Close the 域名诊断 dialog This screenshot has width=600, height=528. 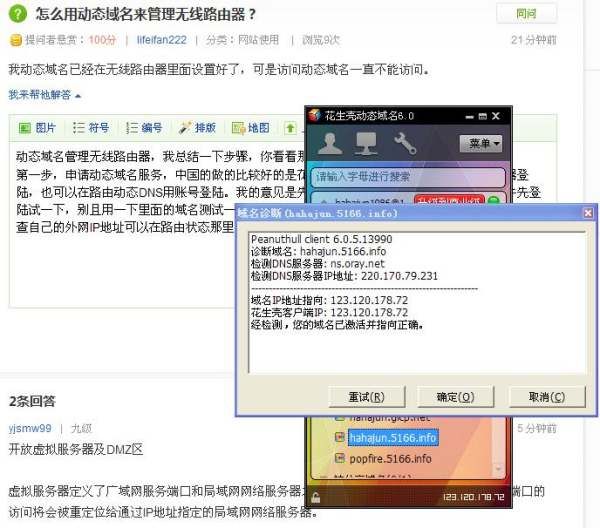(588, 213)
